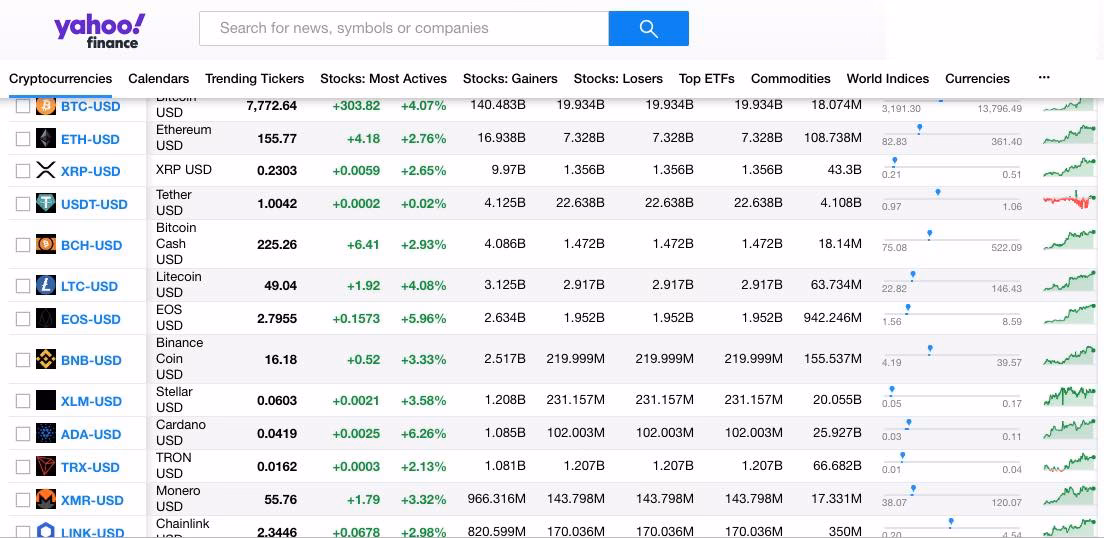Open the USDT-USD red day chart thumbnail
Image resolution: width=1104 pixels, height=538 pixels.
[1069, 201]
